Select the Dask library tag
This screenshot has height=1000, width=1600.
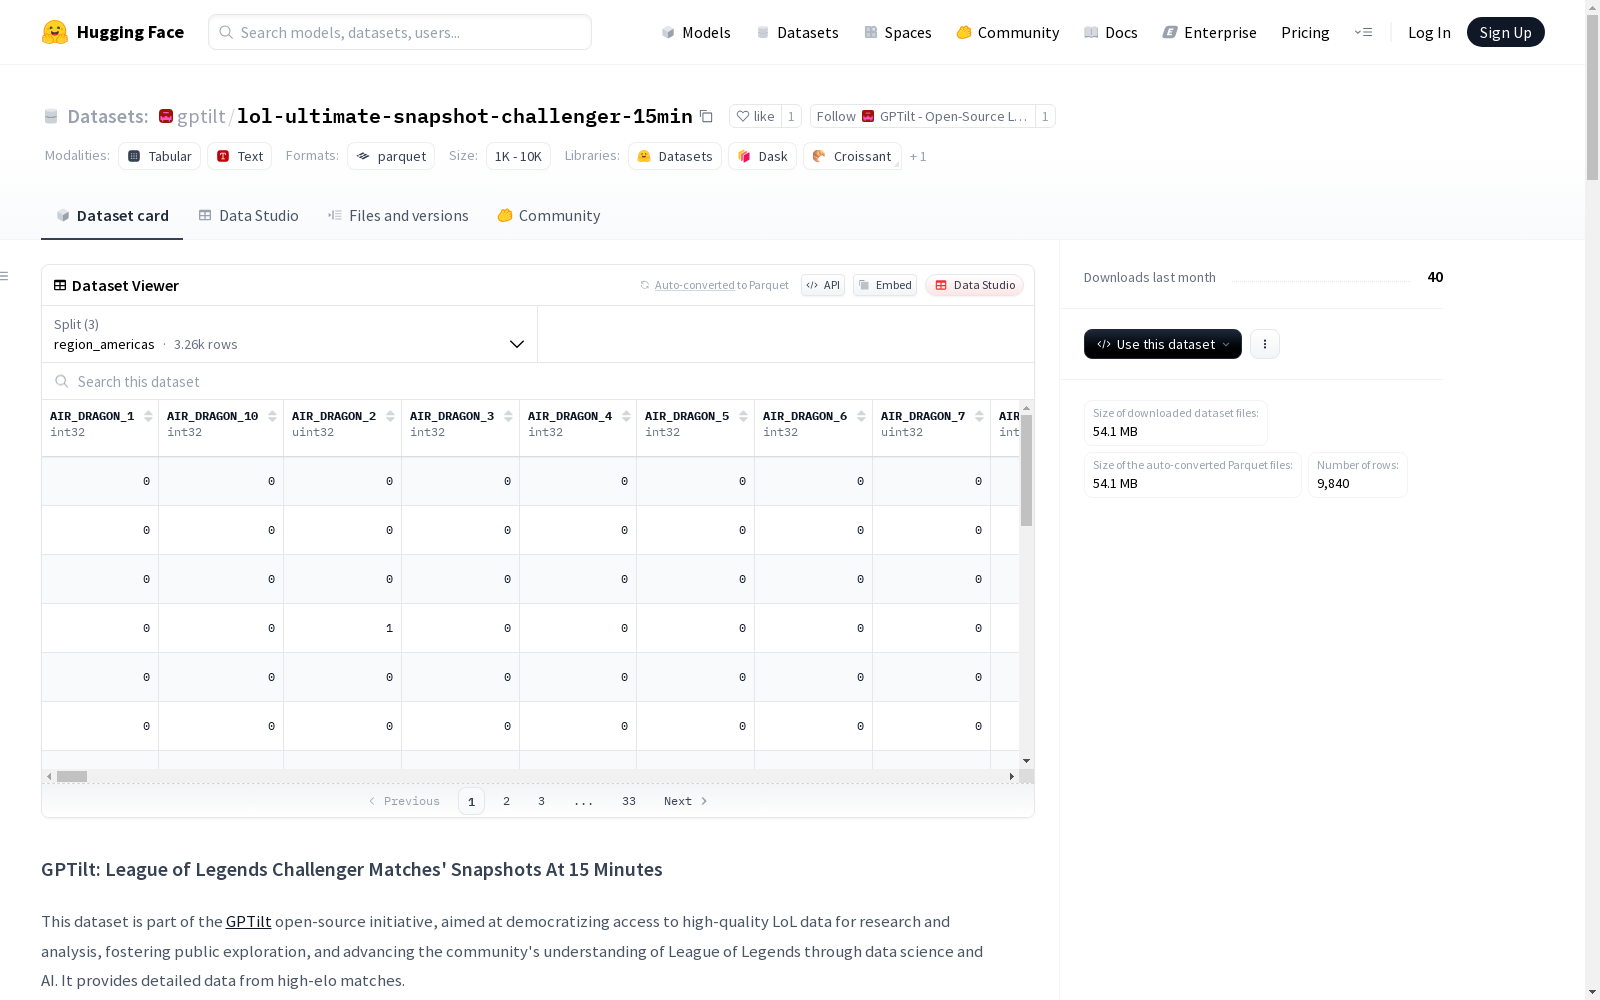pos(762,156)
